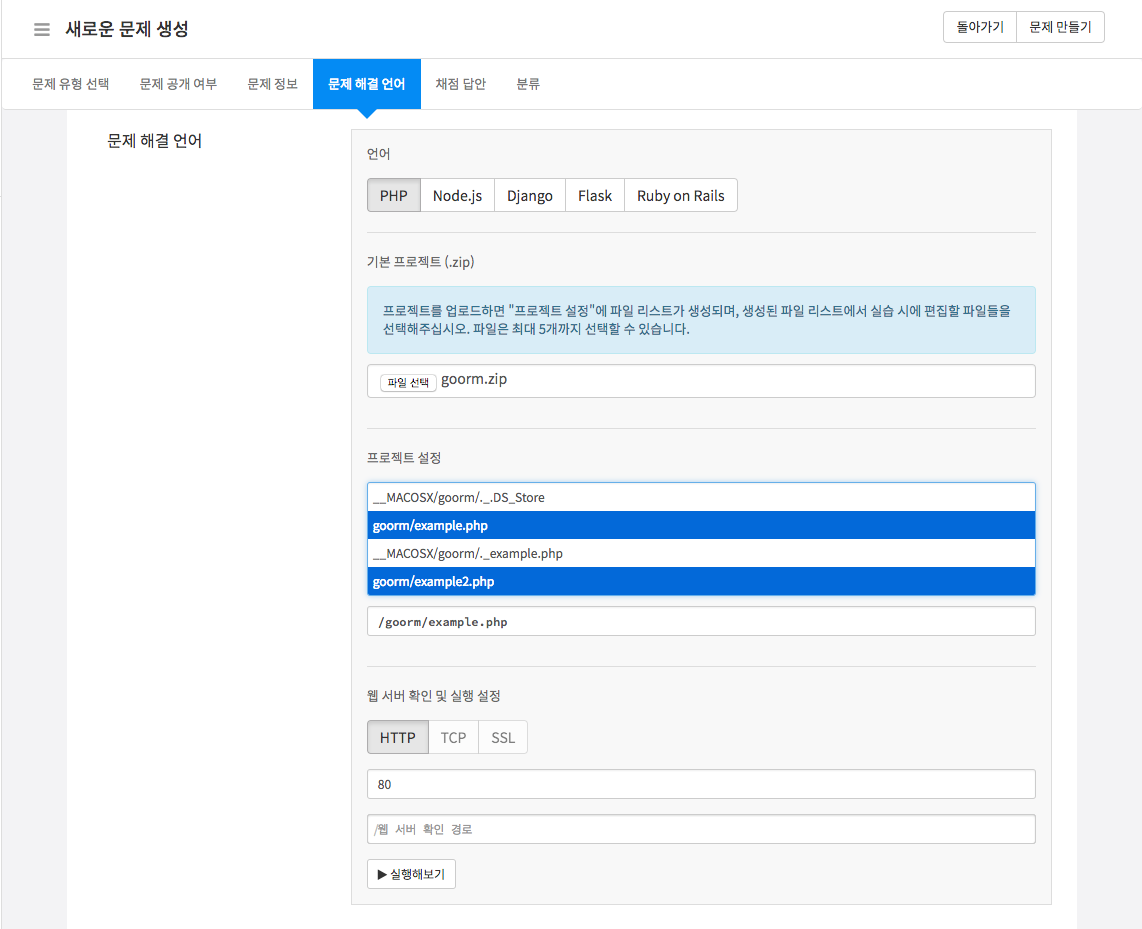
Task: Open the 분류 tab
Action: [x=528, y=84]
